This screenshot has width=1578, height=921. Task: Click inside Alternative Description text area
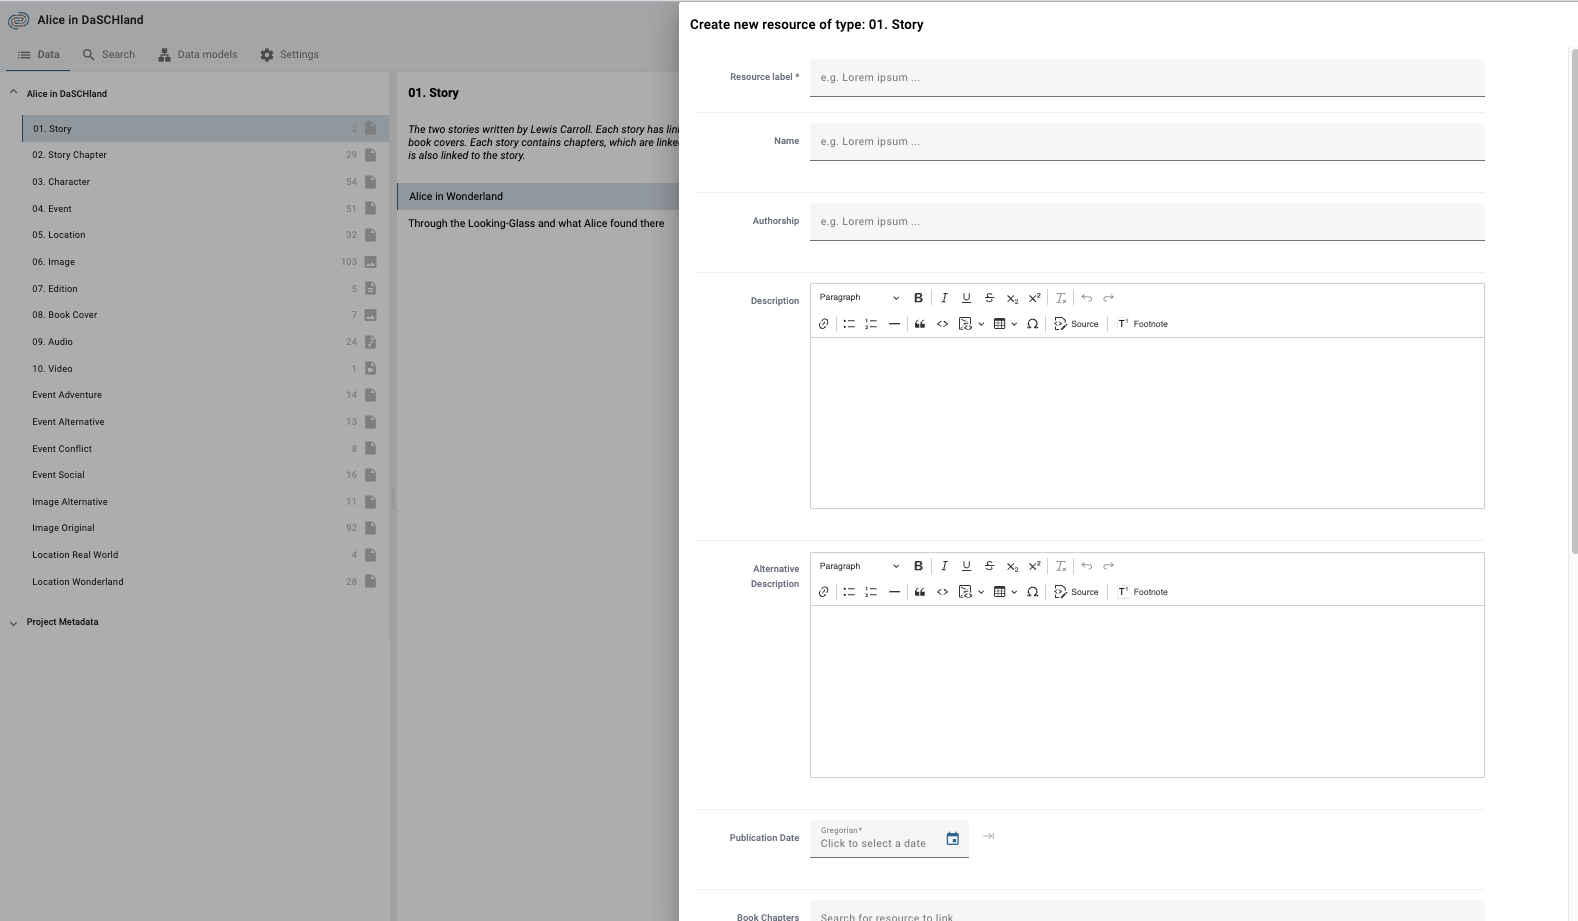[1147, 691]
